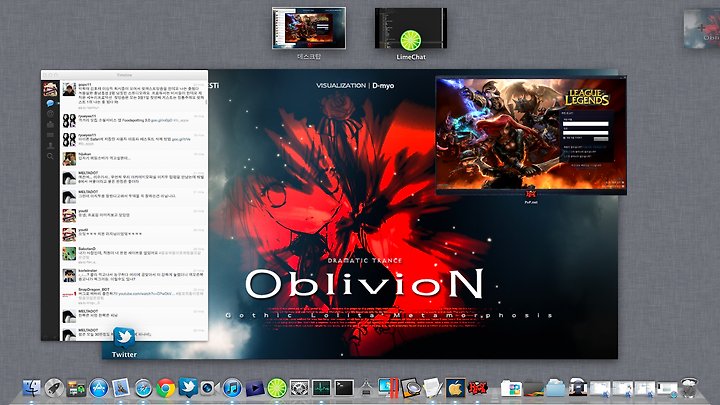Switch to the LimeChat space thumbnail
720x405 pixels.
pyautogui.click(x=411, y=28)
